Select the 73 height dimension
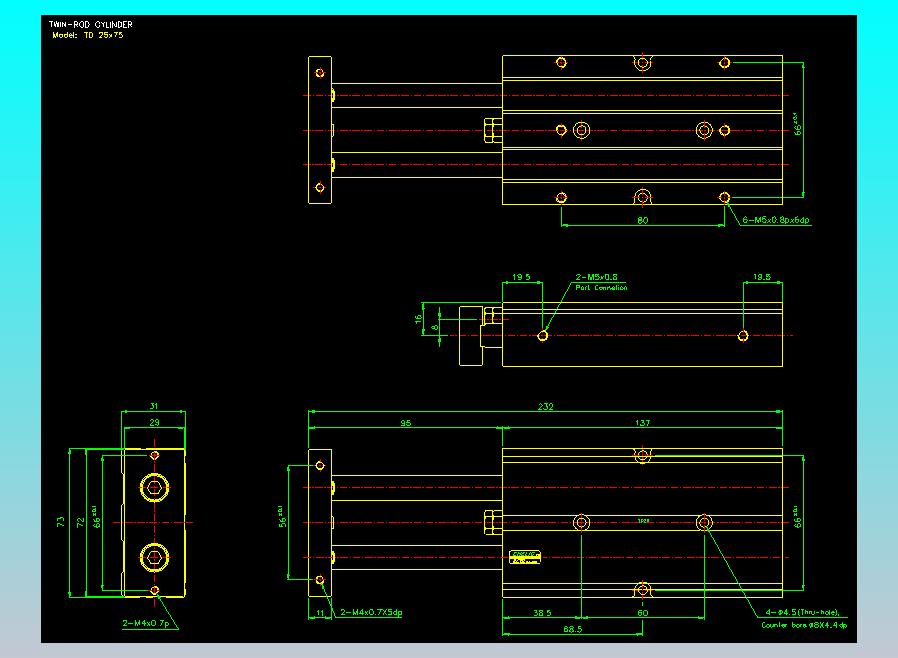Viewport: 898px width, 658px height. tap(62, 521)
